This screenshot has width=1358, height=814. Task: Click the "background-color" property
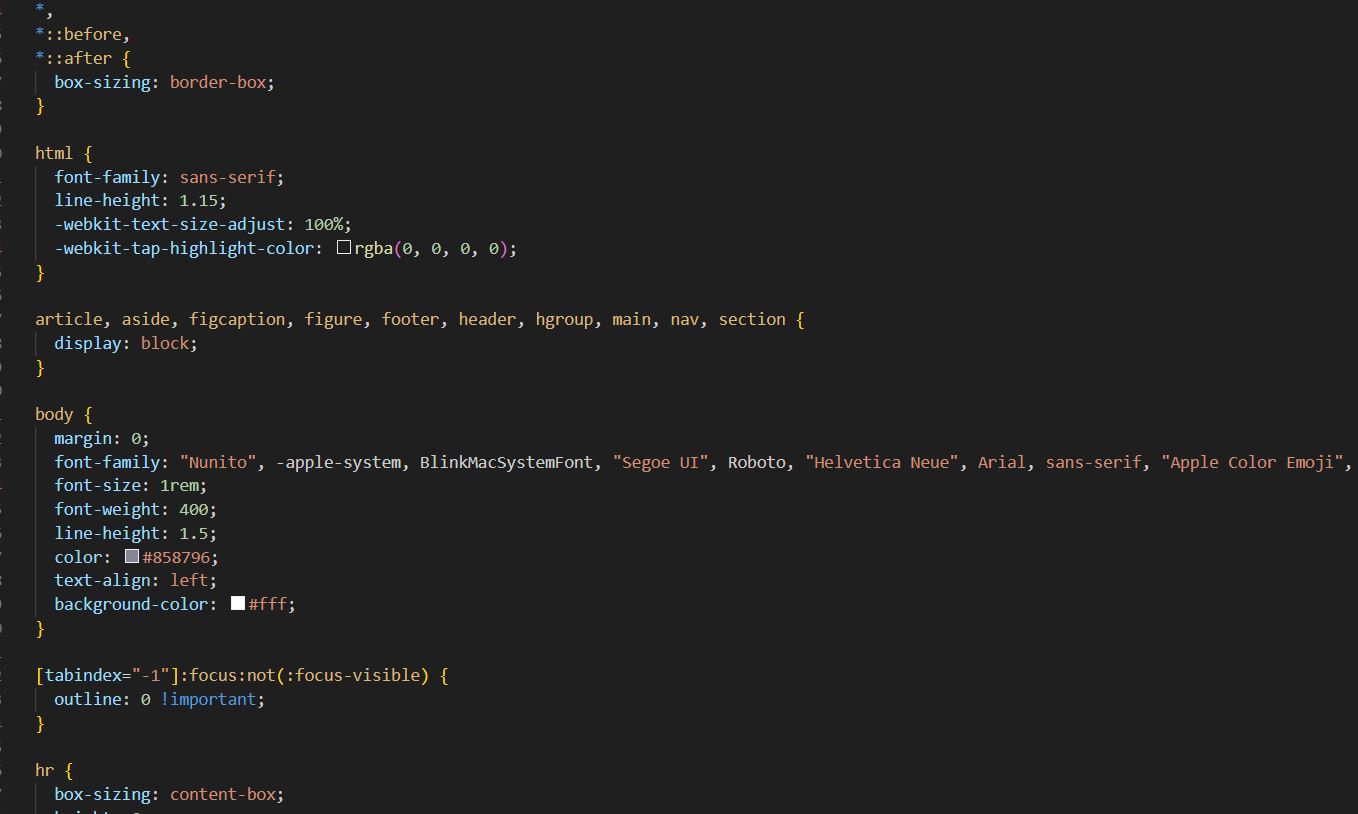[131, 604]
